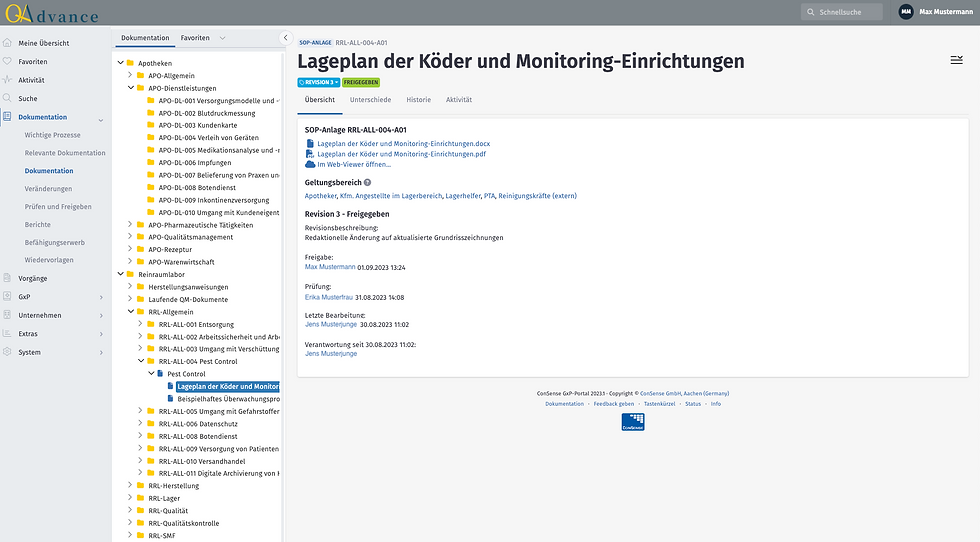Open Lageplan der Köder docx file link
This screenshot has width=980, height=542.
pyautogui.click(x=404, y=144)
